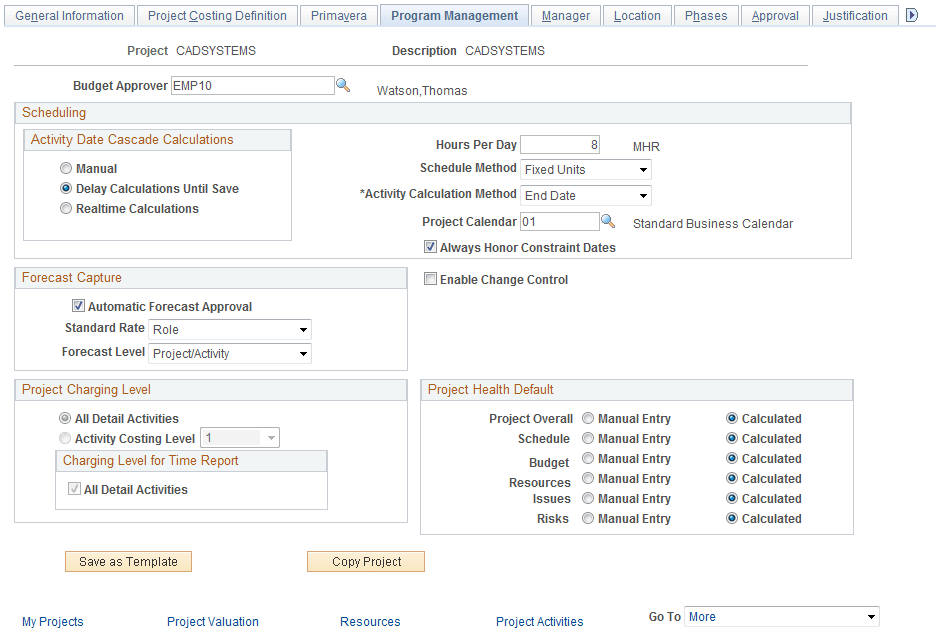Click the Save as Template button

tap(128, 561)
